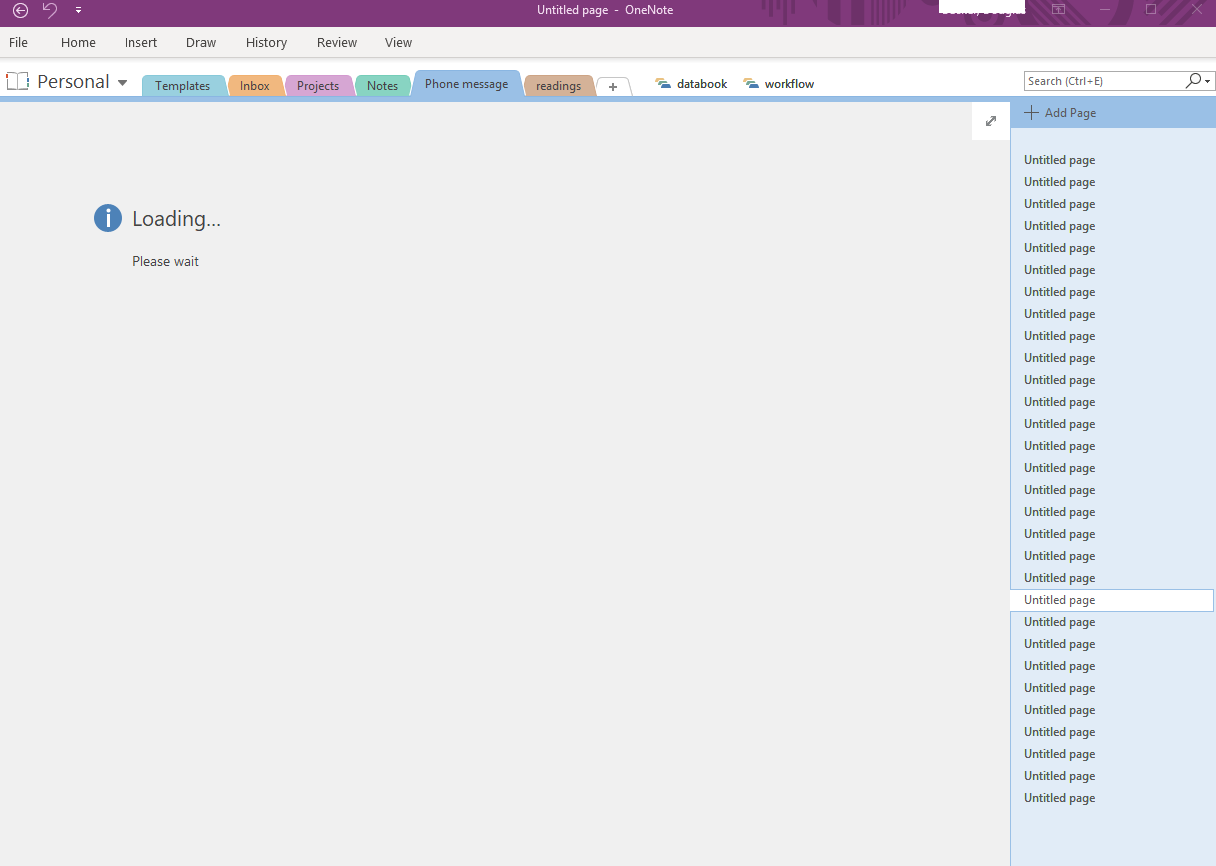
Task: Click the Undo icon in title bar
Action: pos(50,10)
